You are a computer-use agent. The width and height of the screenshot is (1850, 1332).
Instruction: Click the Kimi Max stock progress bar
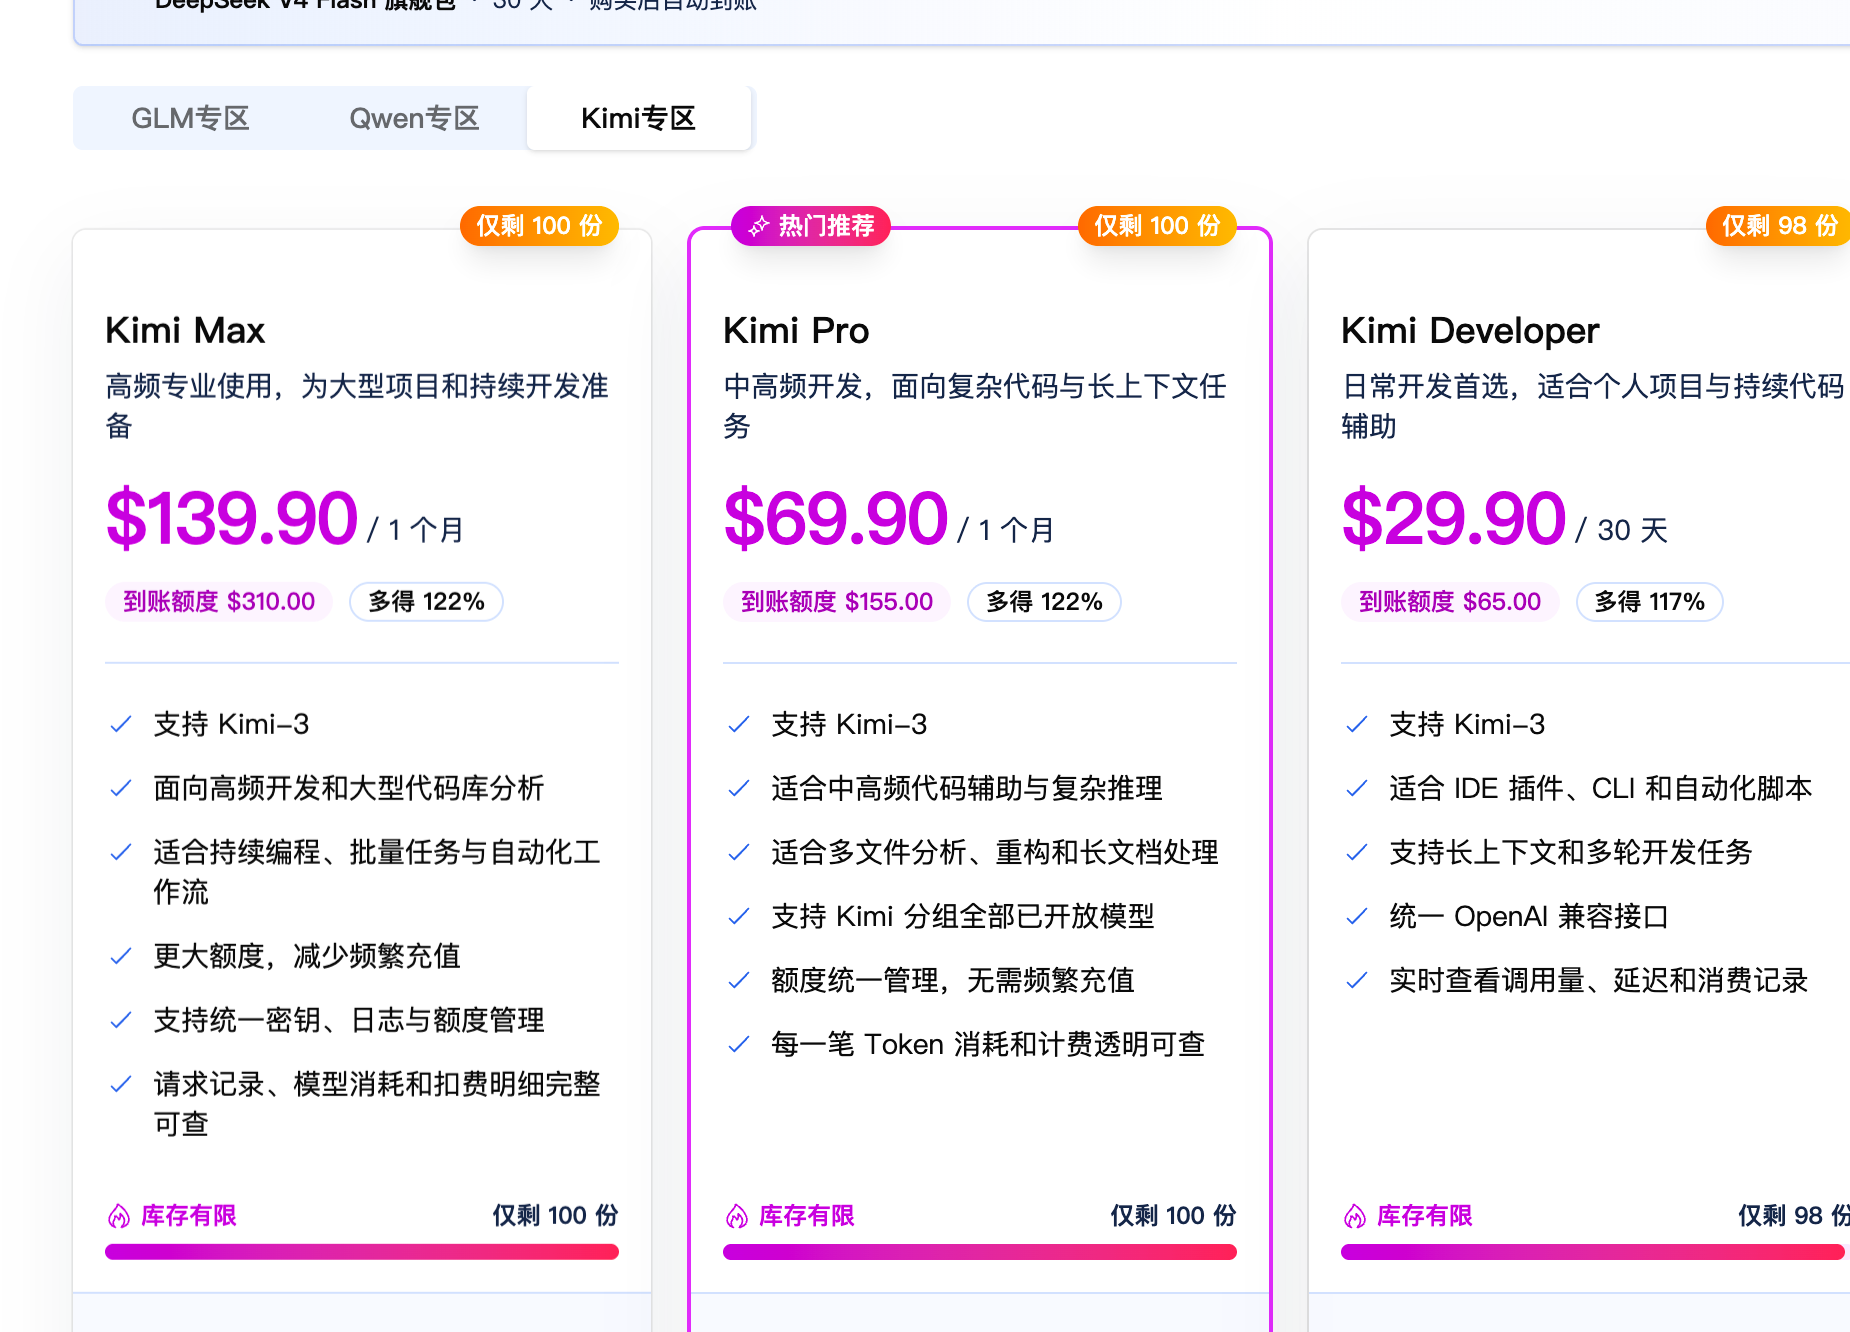[362, 1252]
